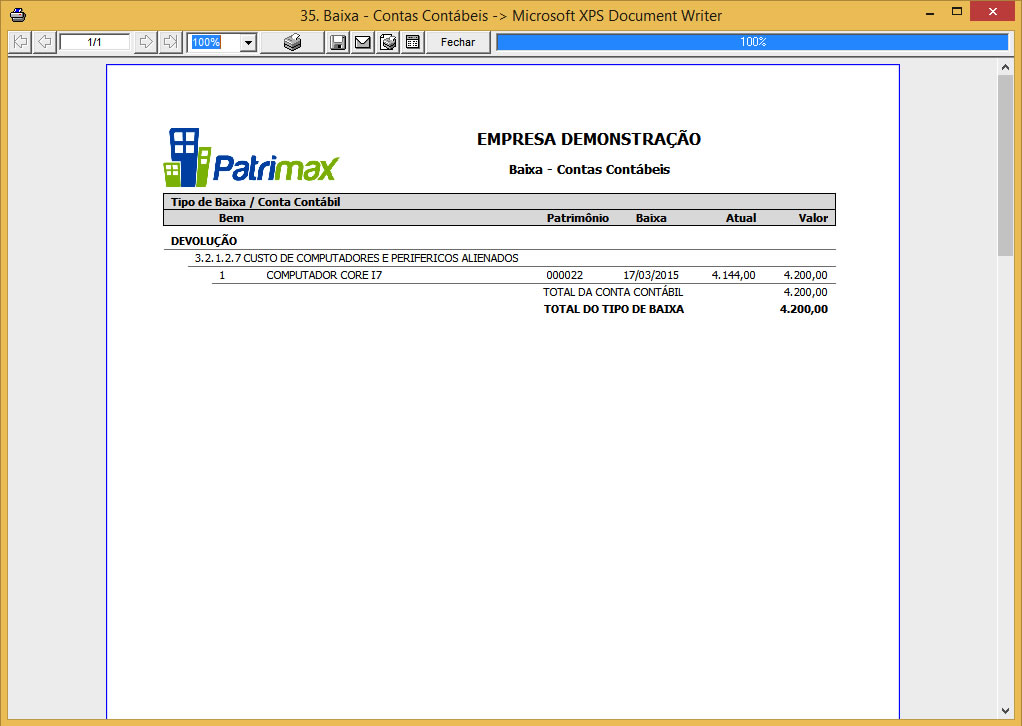Close the preview with the Fechar button

click(458, 42)
